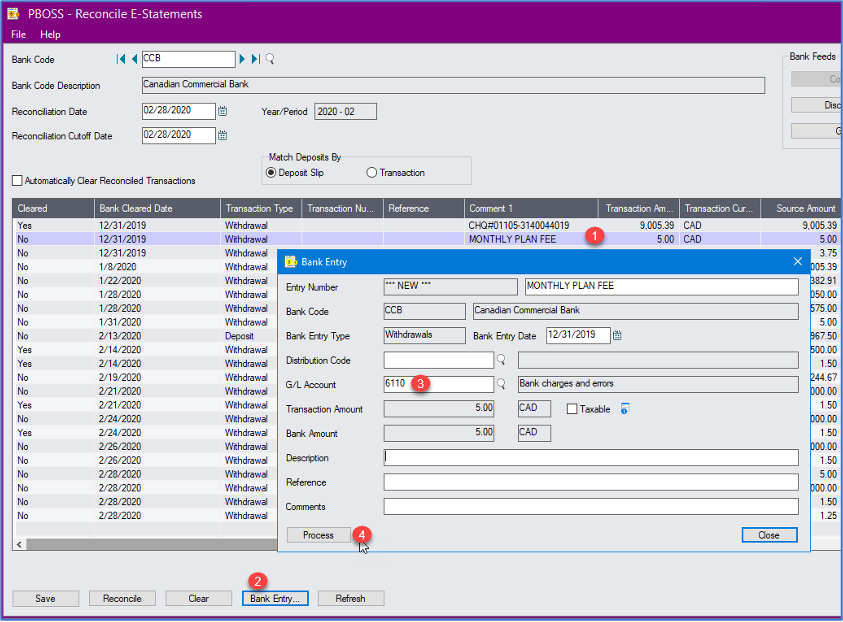Viewport: 843px width, 622px height.
Task: Click MONTHLY PLAN FEE entry description field
Action: click(661, 287)
